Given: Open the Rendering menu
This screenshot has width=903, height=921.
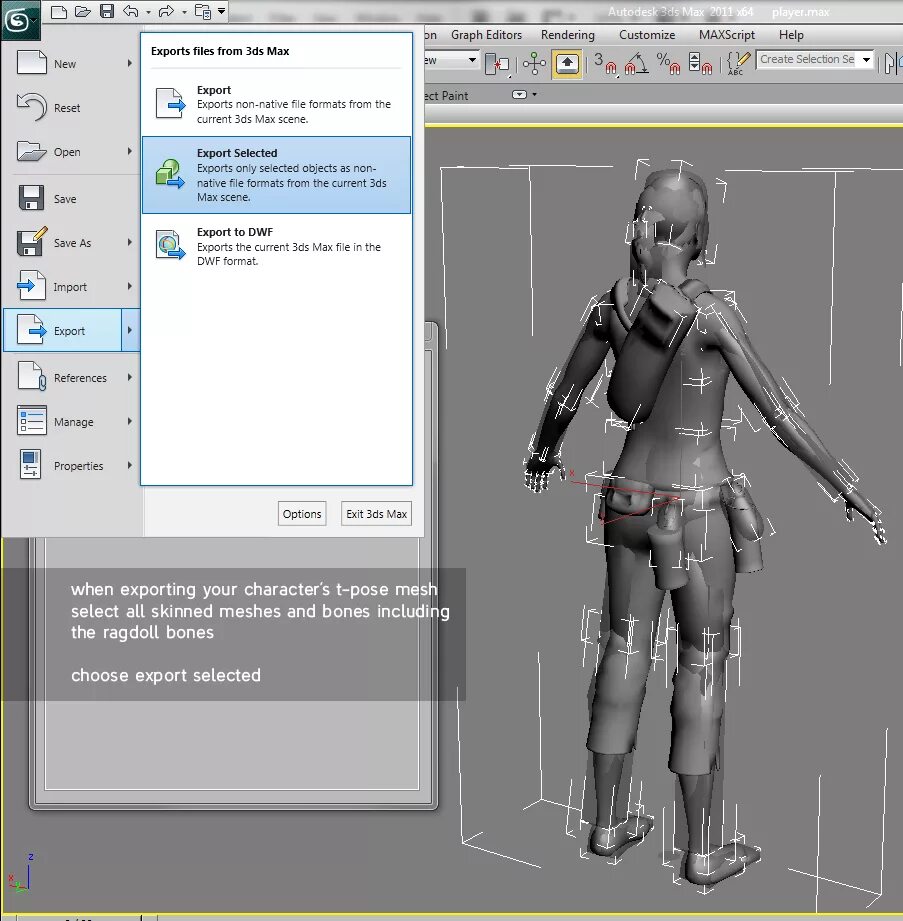Looking at the screenshot, I should pyautogui.click(x=568, y=35).
